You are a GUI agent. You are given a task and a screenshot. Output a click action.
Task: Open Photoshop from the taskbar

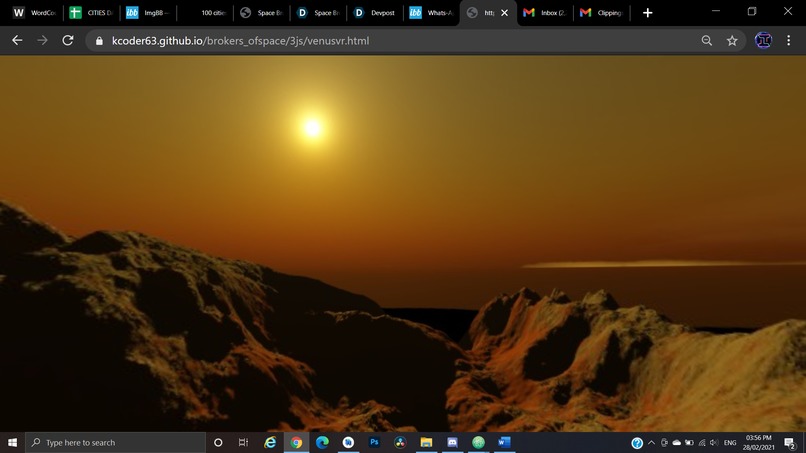374,442
